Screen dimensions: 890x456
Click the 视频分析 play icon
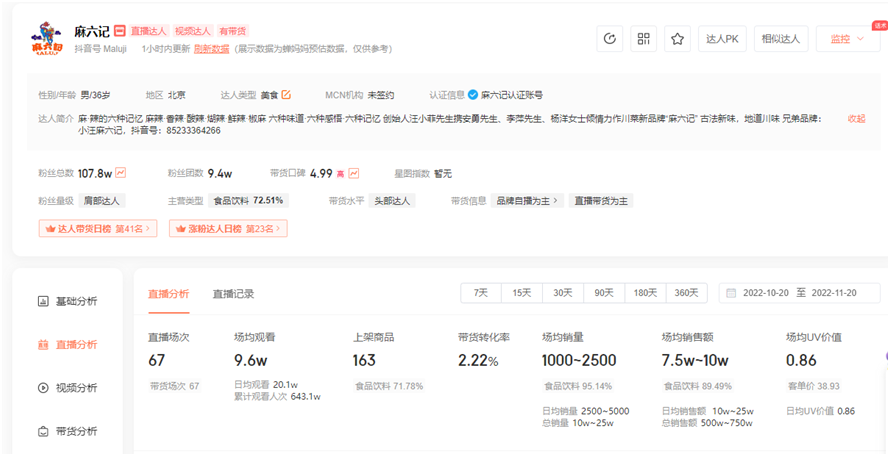pyautogui.click(x=43, y=388)
